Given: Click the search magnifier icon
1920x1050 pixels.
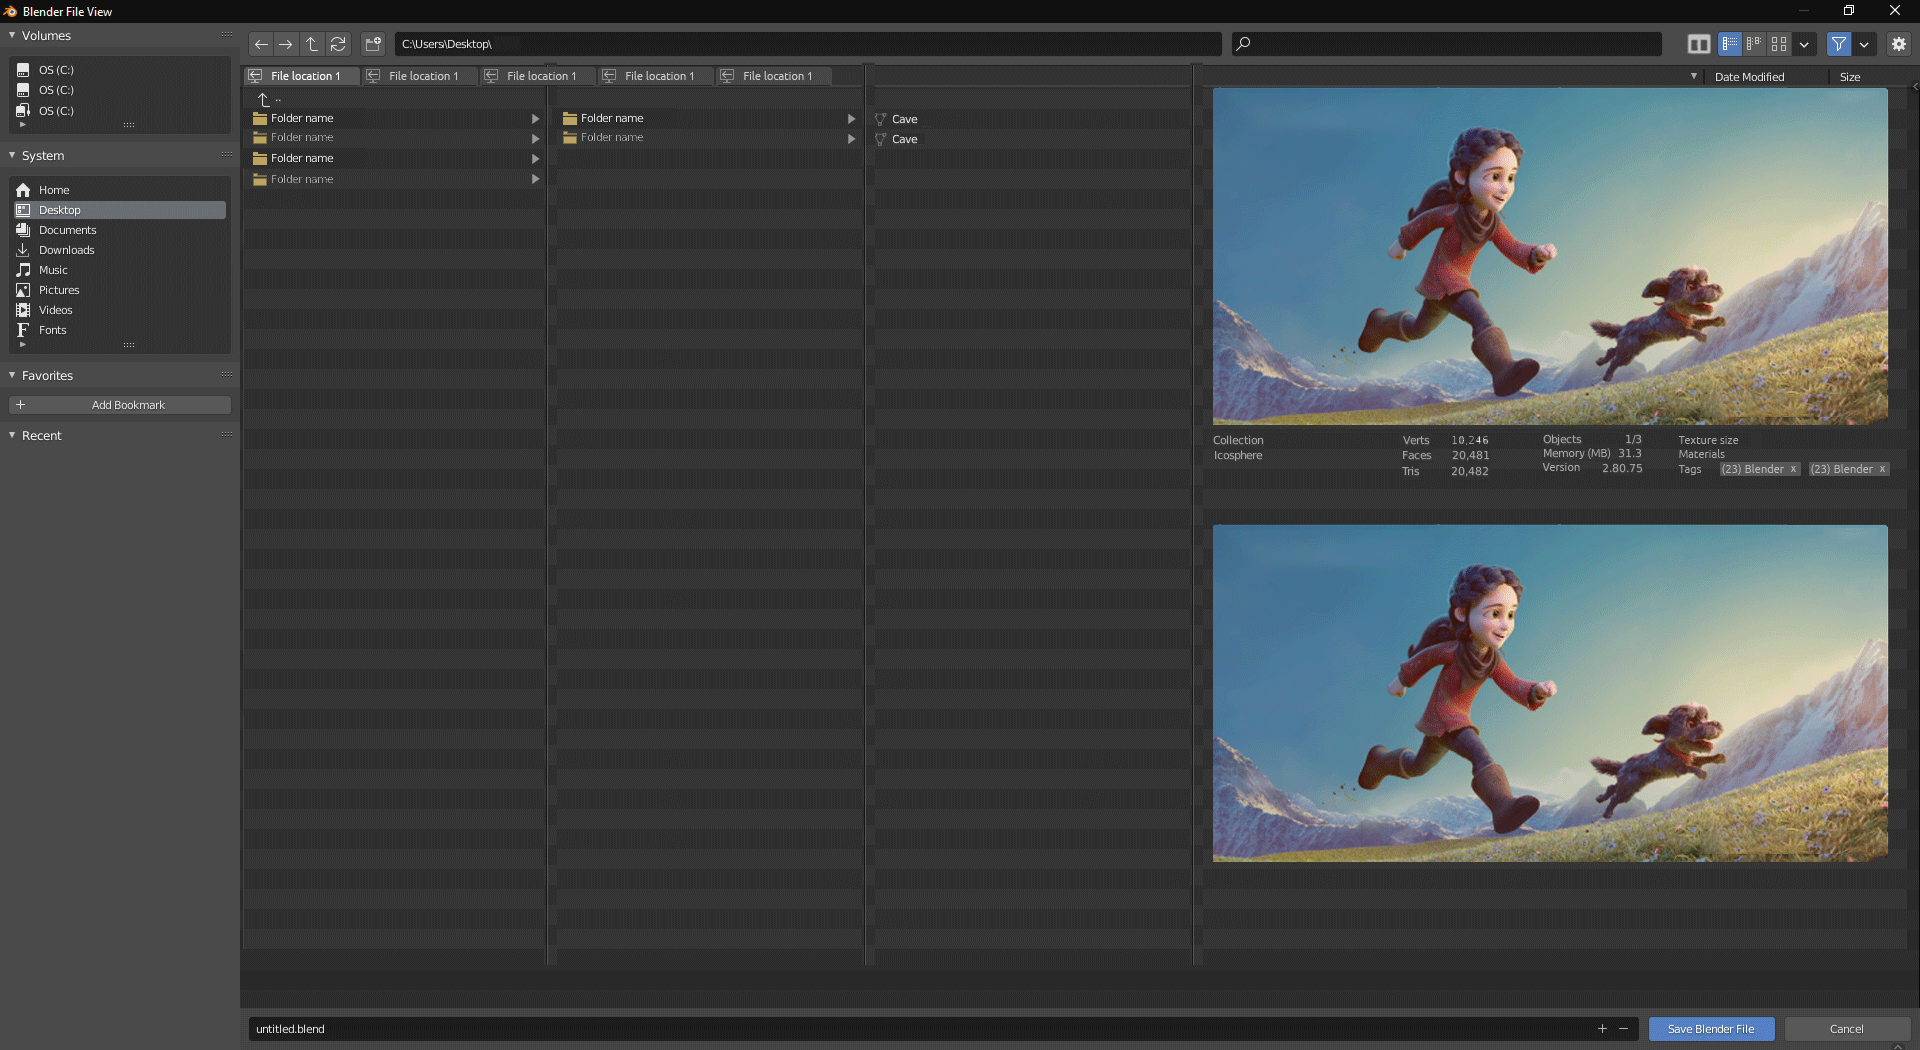Looking at the screenshot, I should 1243,44.
